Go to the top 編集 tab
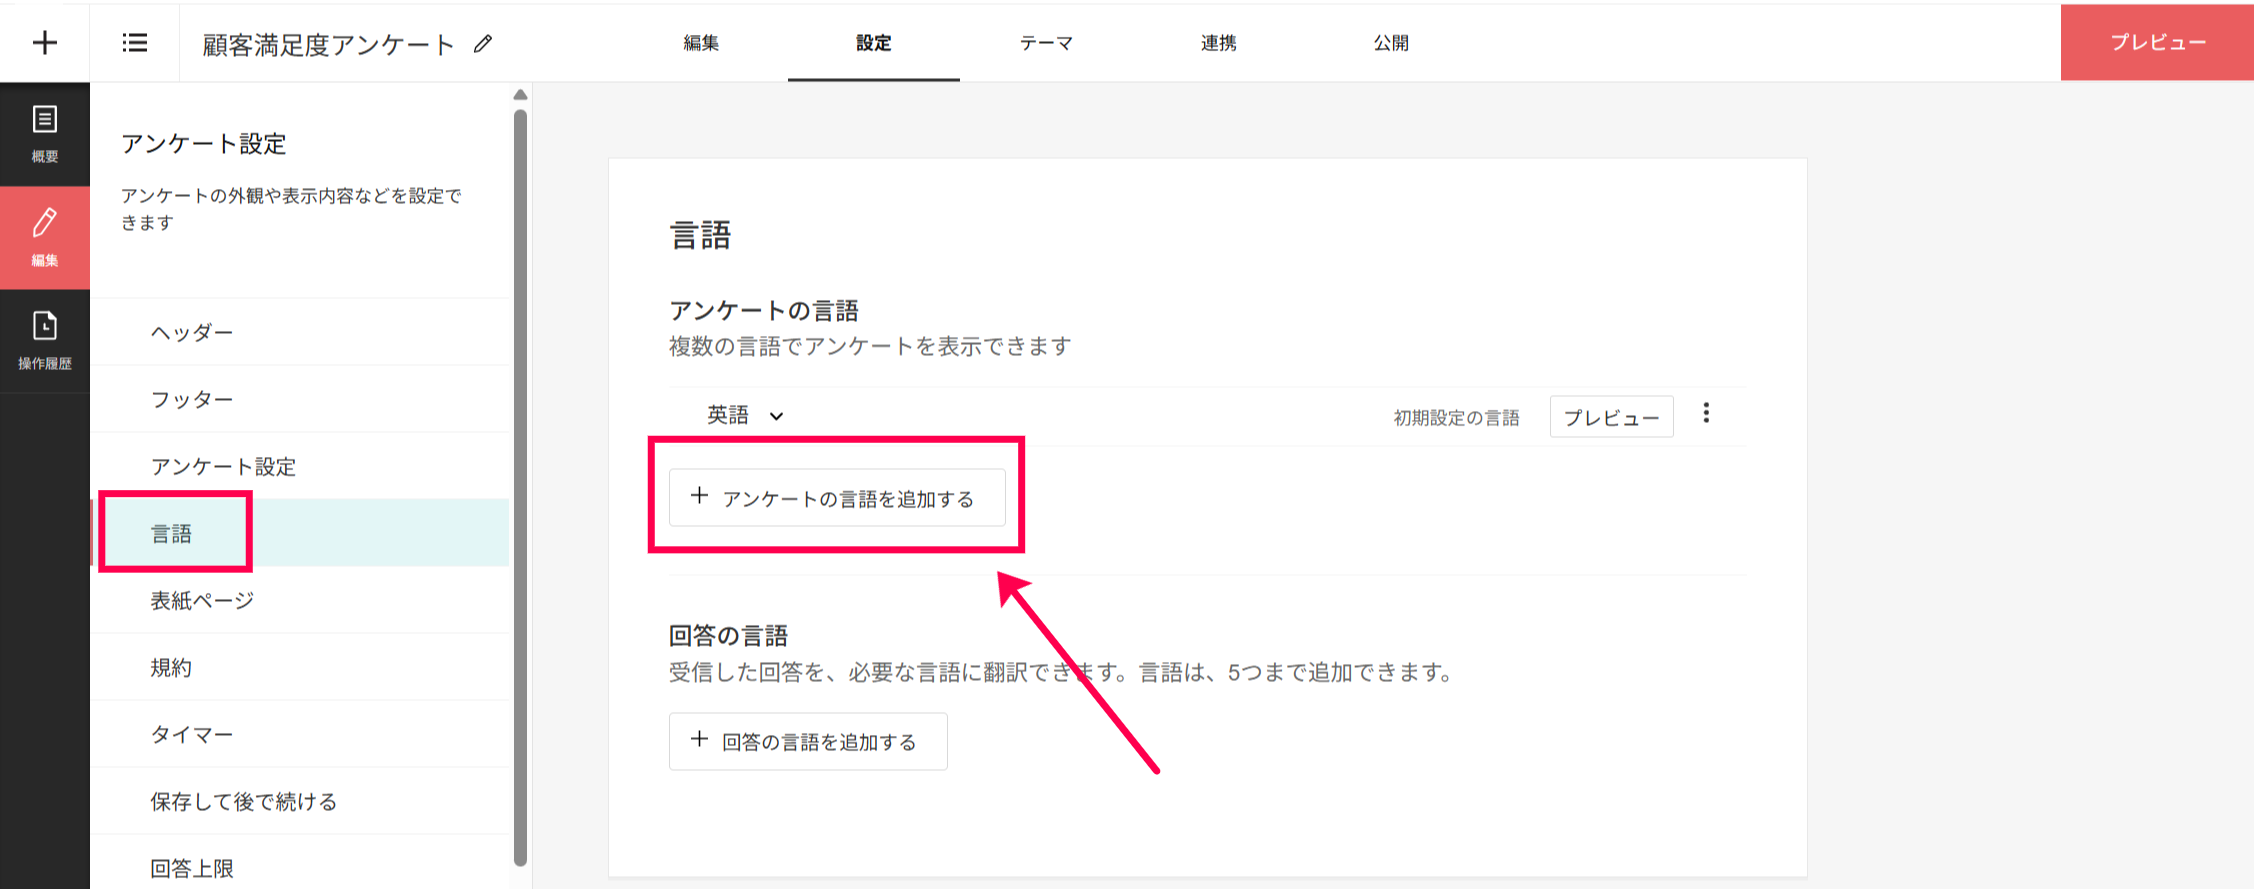Image resolution: width=2254 pixels, height=889 pixels. pyautogui.click(x=701, y=43)
